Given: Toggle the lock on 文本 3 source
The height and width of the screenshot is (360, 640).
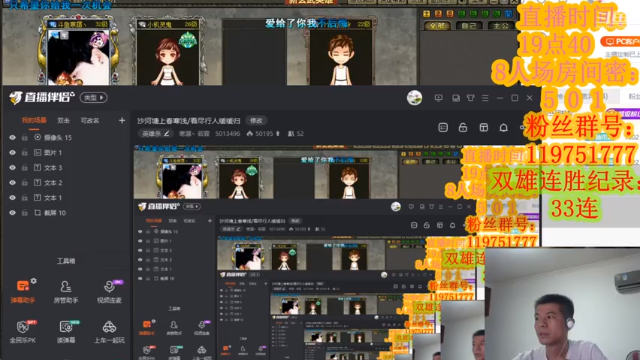Looking at the screenshot, I should click(x=25, y=168).
